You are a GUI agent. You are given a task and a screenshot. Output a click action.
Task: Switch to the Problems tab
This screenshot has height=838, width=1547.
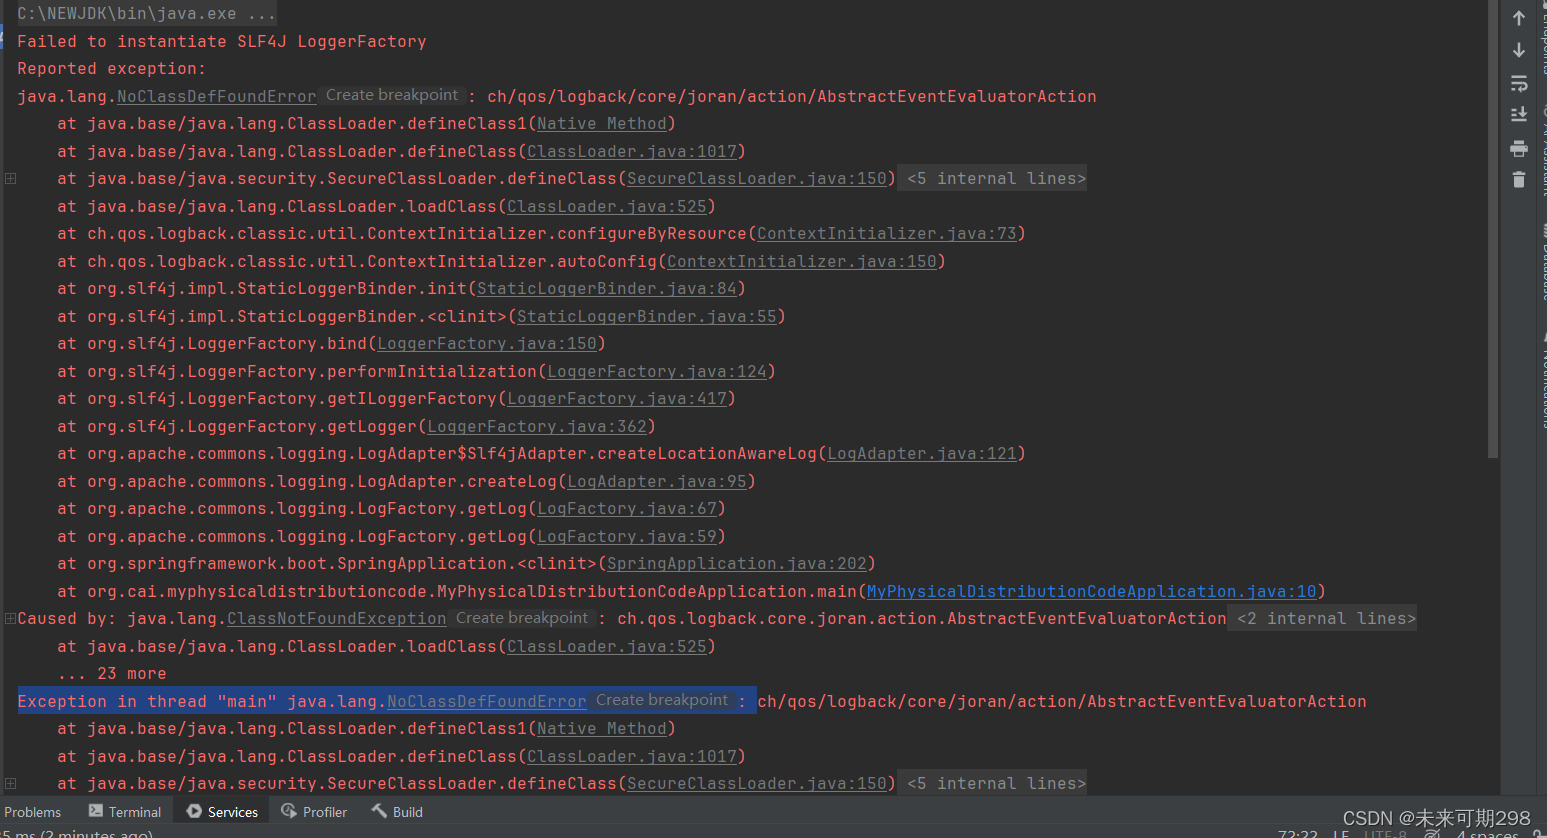(33, 811)
